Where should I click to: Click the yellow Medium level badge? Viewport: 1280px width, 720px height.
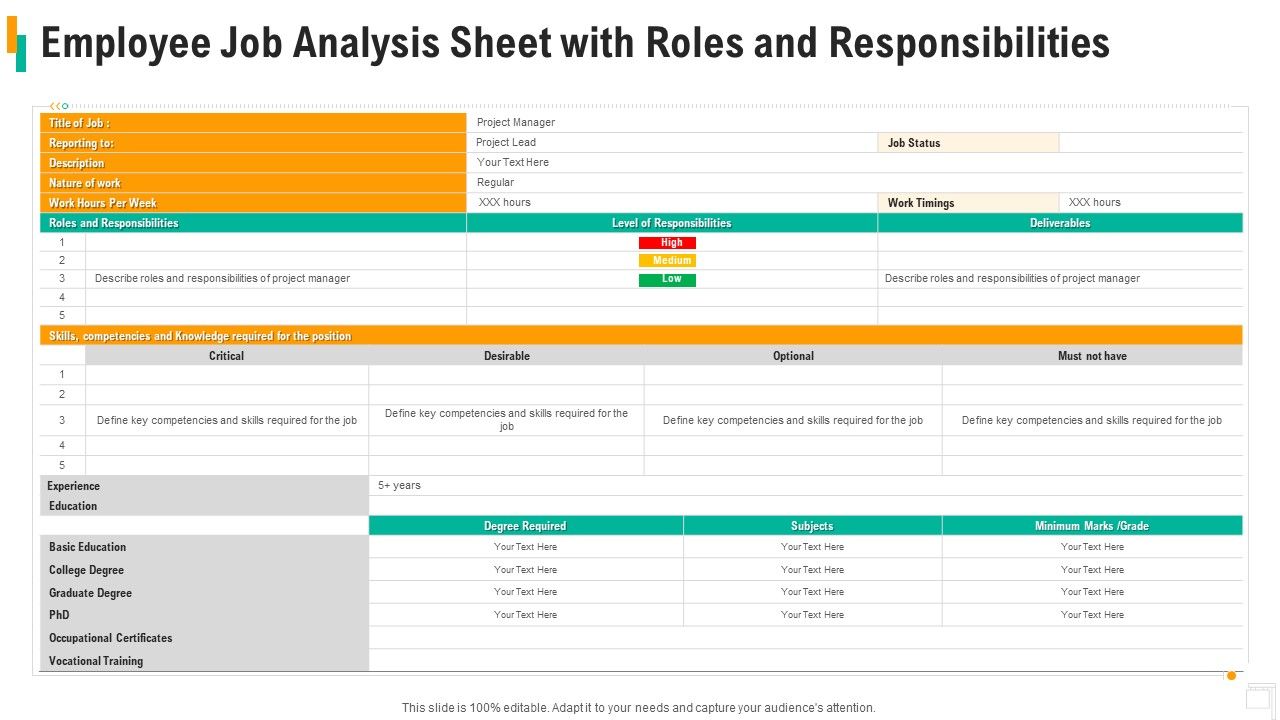click(667, 261)
